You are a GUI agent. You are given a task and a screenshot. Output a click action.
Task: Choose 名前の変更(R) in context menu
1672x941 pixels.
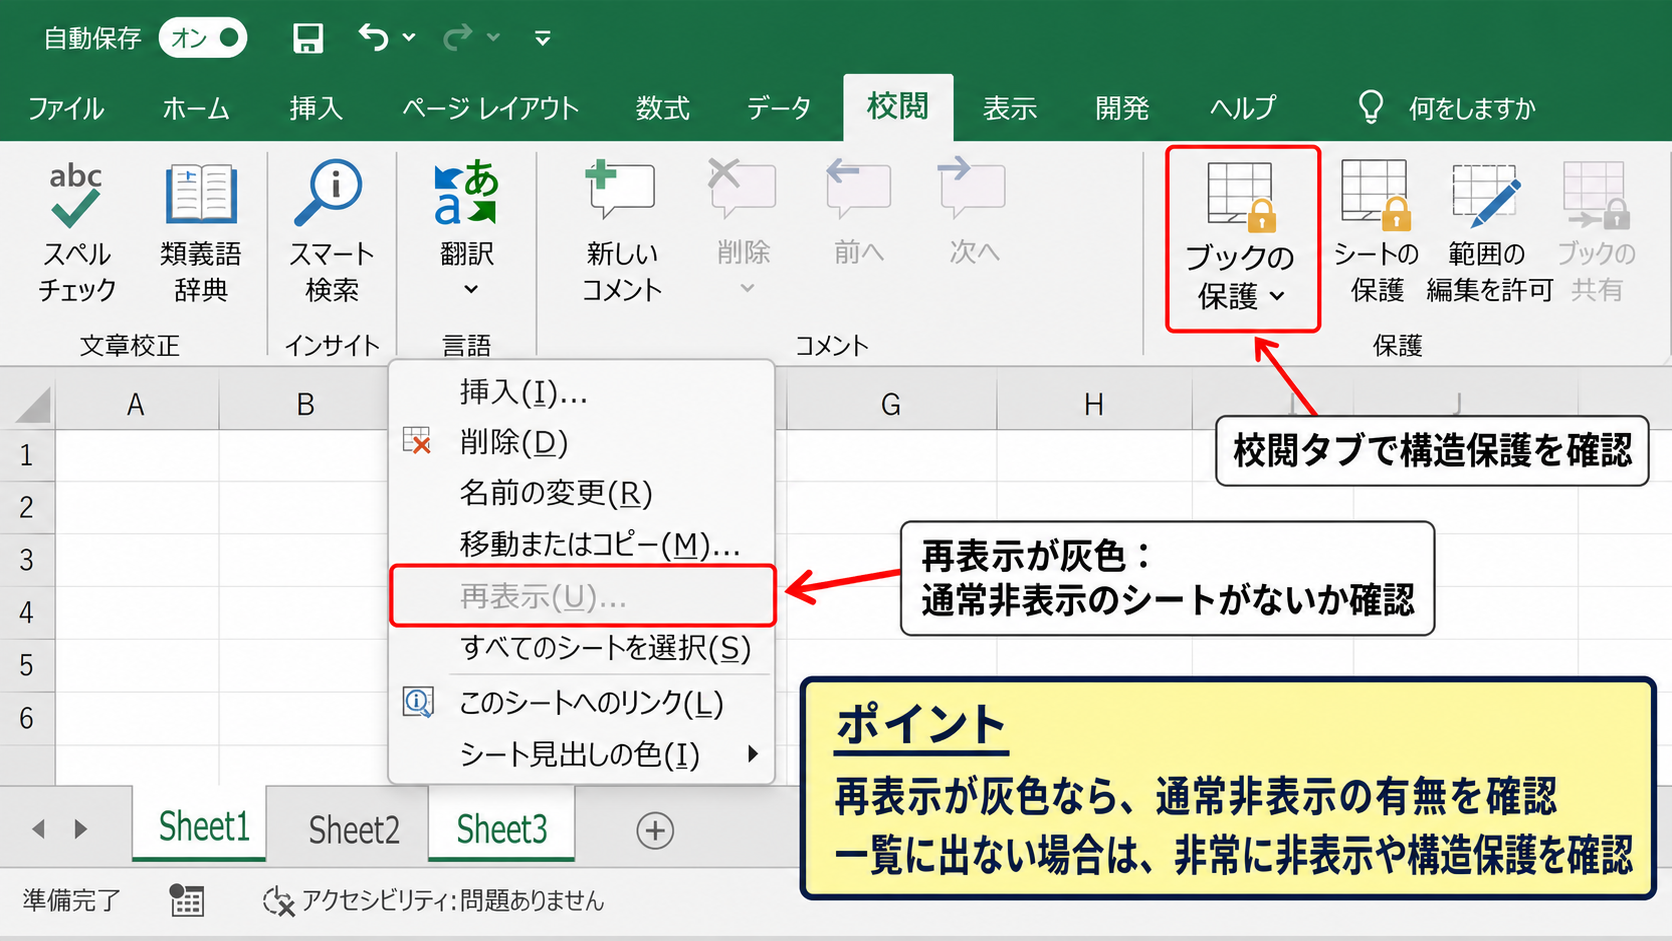click(x=581, y=493)
